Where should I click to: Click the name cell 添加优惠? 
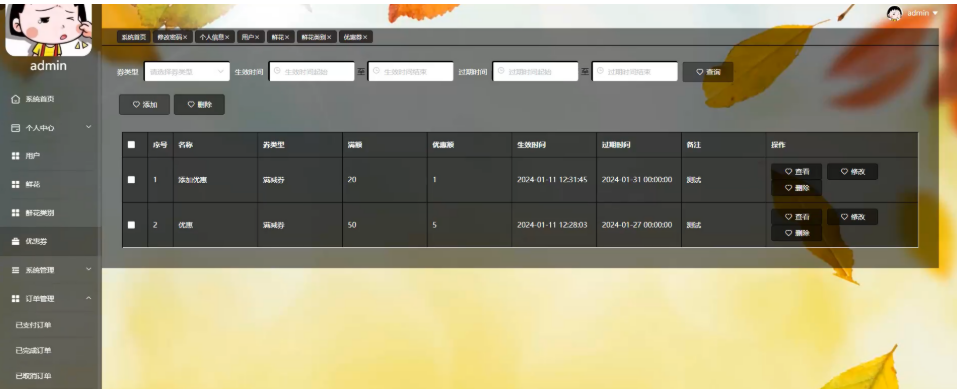click(x=192, y=180)
